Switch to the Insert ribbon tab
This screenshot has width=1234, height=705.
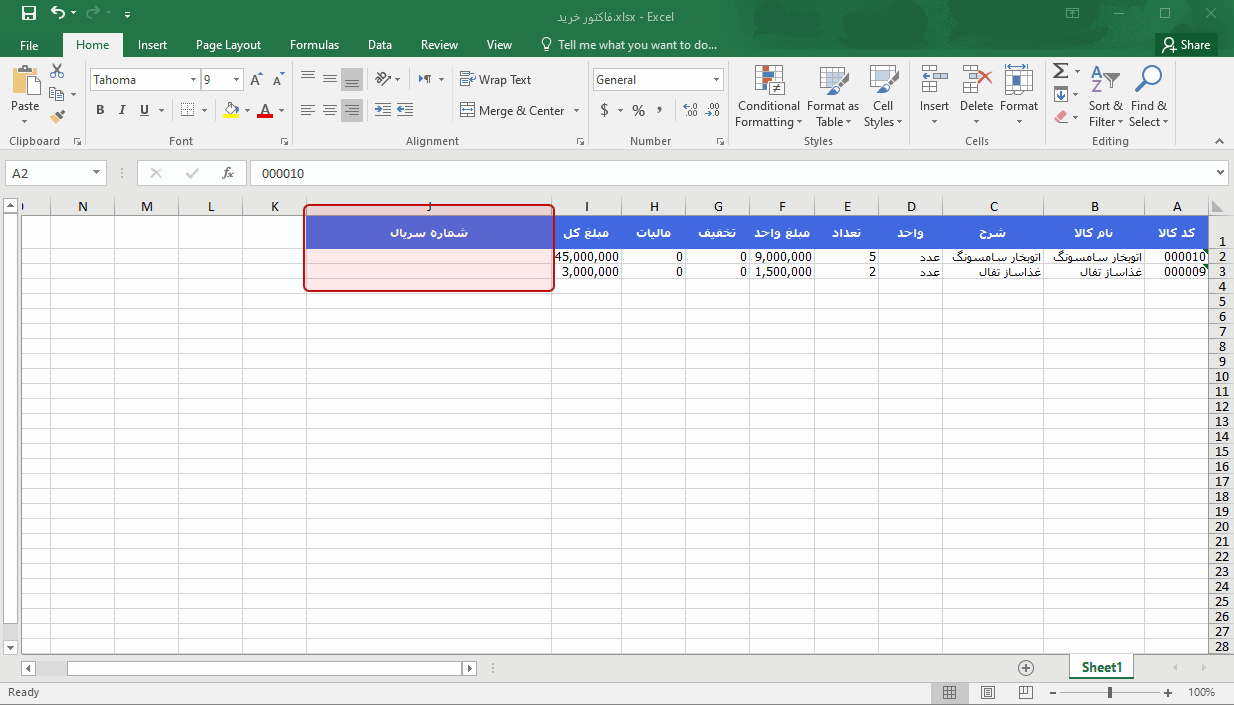pyautogui.click(x=152, y=45)
